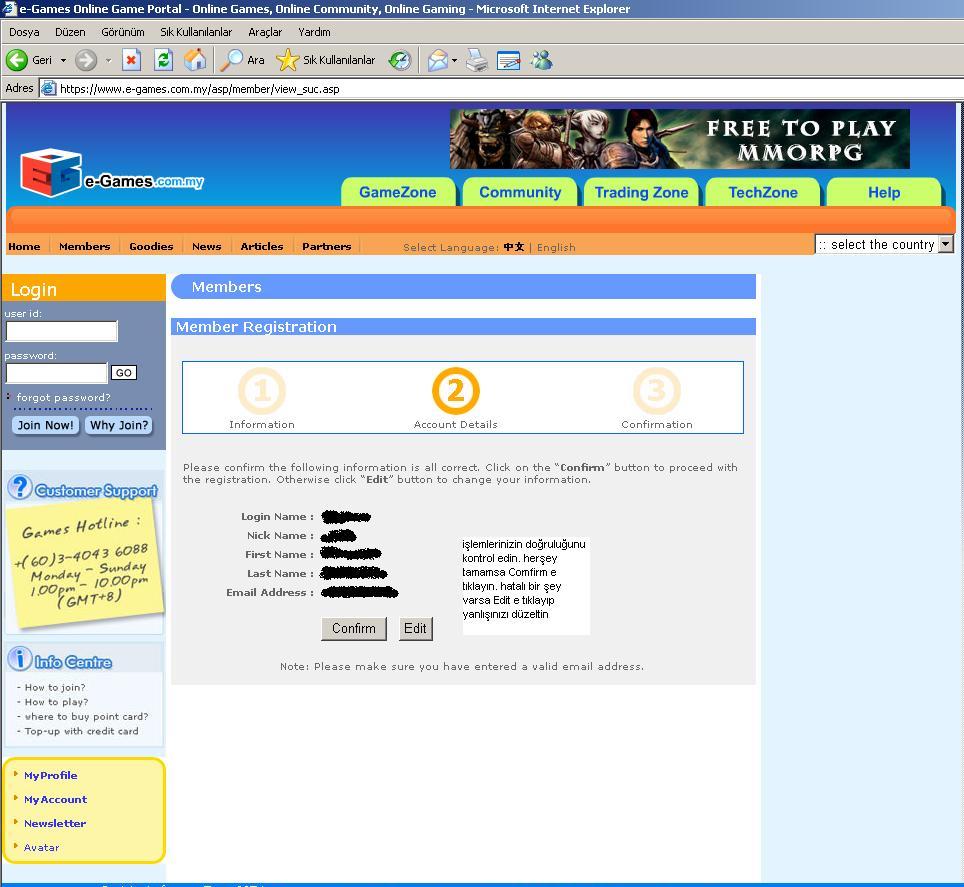Open the Partners nav link
This screenshot has height=887, width=964.
pyautogui.click(x=326, y=246)
